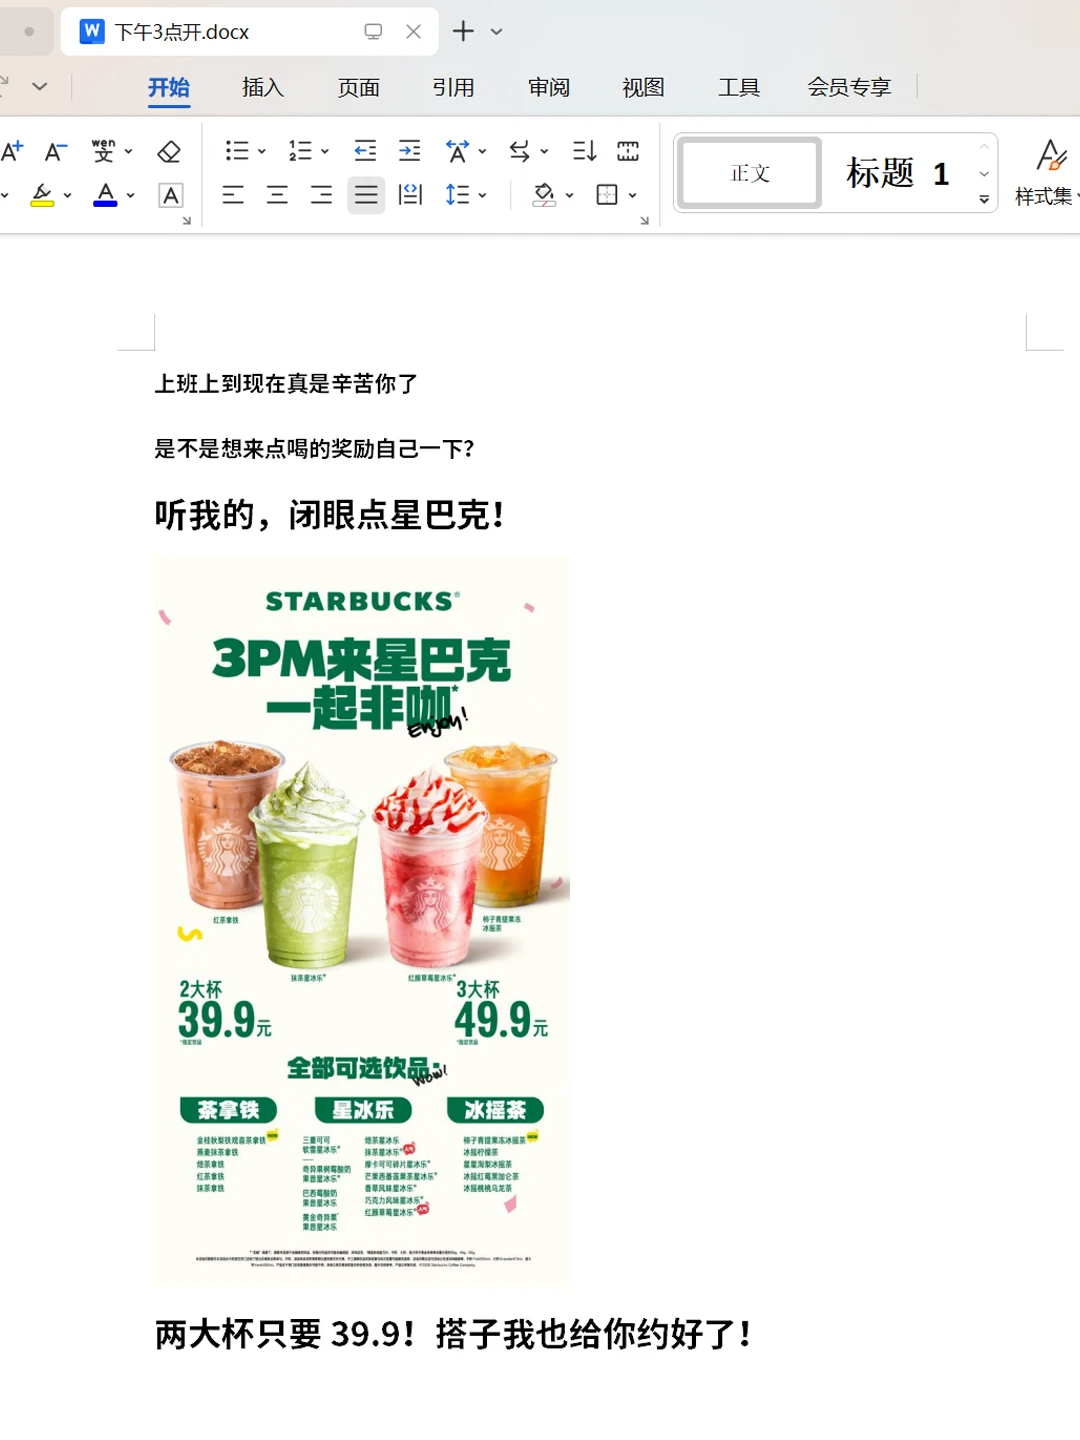Align paragraph right
Viewport: 1080px width, 1440px height.
(321, 195)
